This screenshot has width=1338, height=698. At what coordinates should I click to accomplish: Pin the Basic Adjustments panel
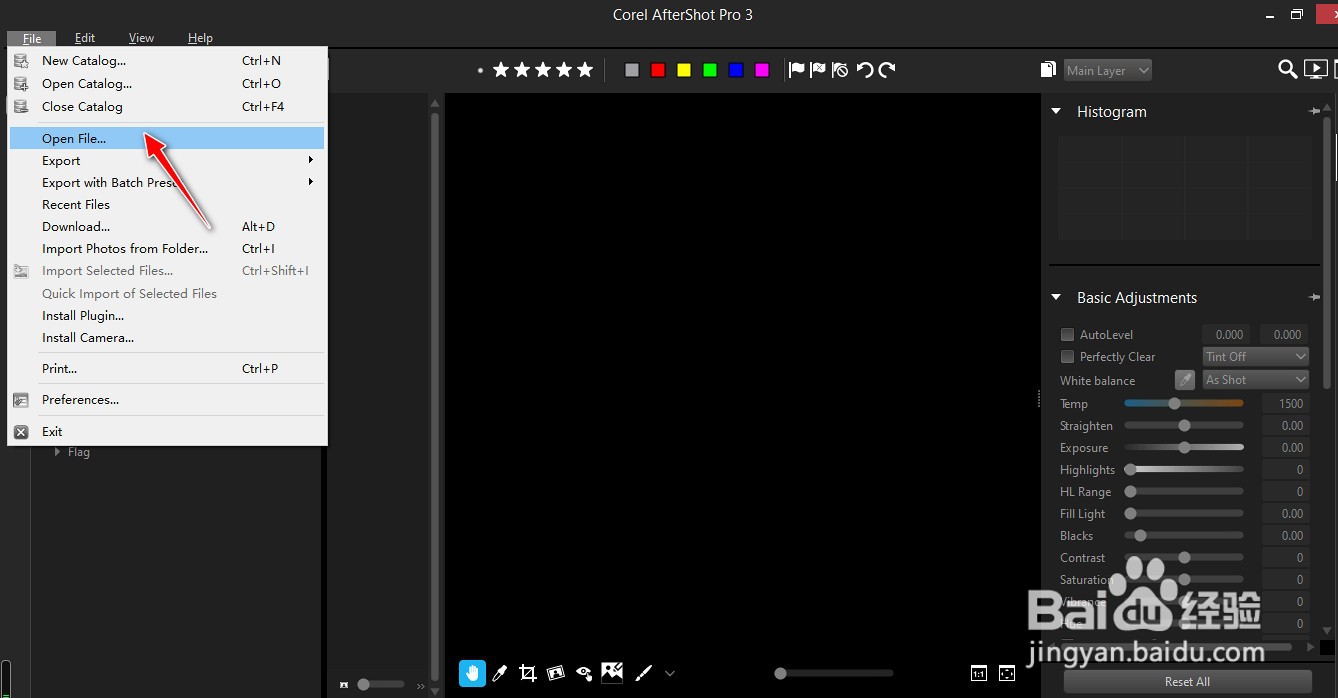(x=1314, y=297)
